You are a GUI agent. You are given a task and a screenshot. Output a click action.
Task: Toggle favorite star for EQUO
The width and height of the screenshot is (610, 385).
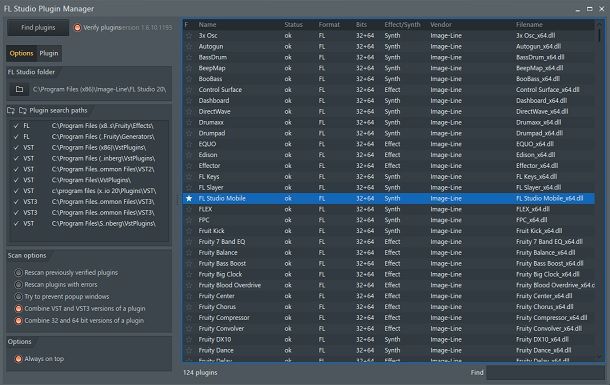pos(189,144)
